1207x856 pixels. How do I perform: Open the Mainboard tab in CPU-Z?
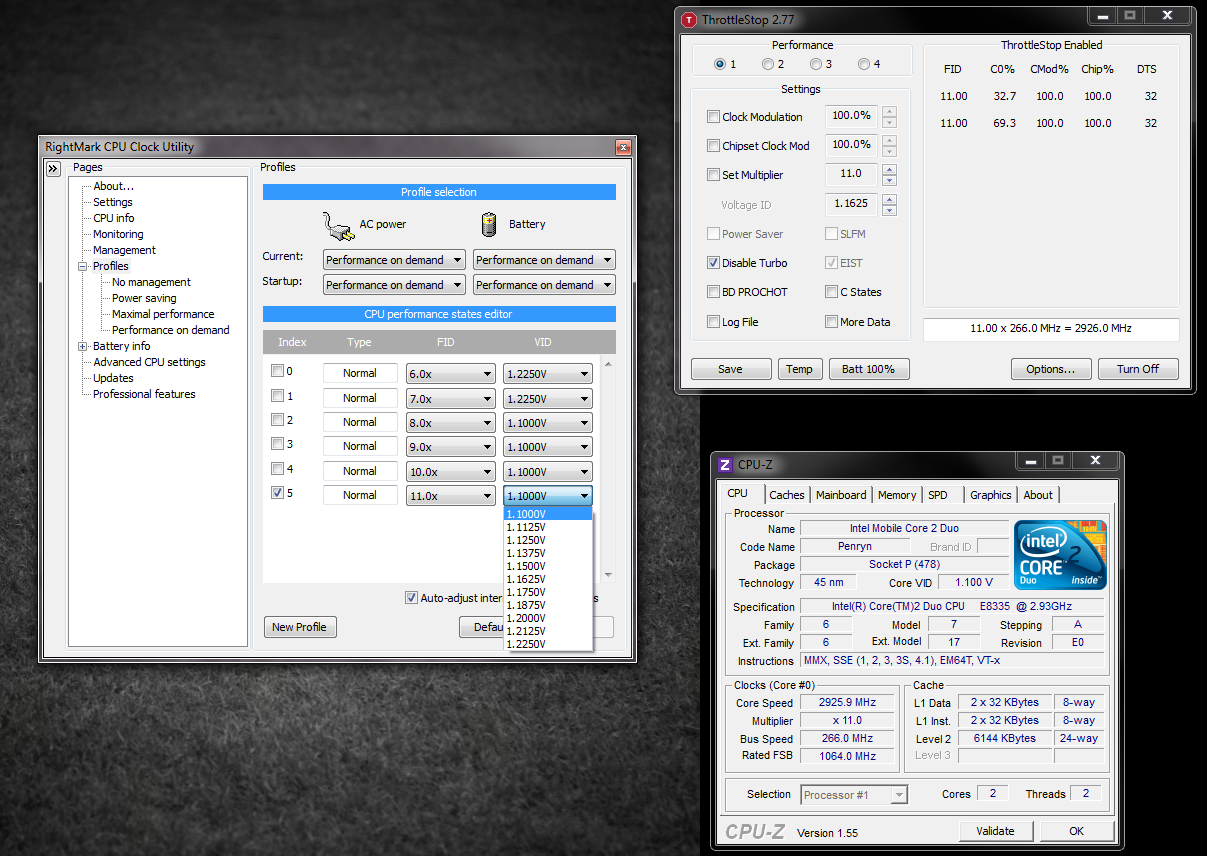click(841, 495)
